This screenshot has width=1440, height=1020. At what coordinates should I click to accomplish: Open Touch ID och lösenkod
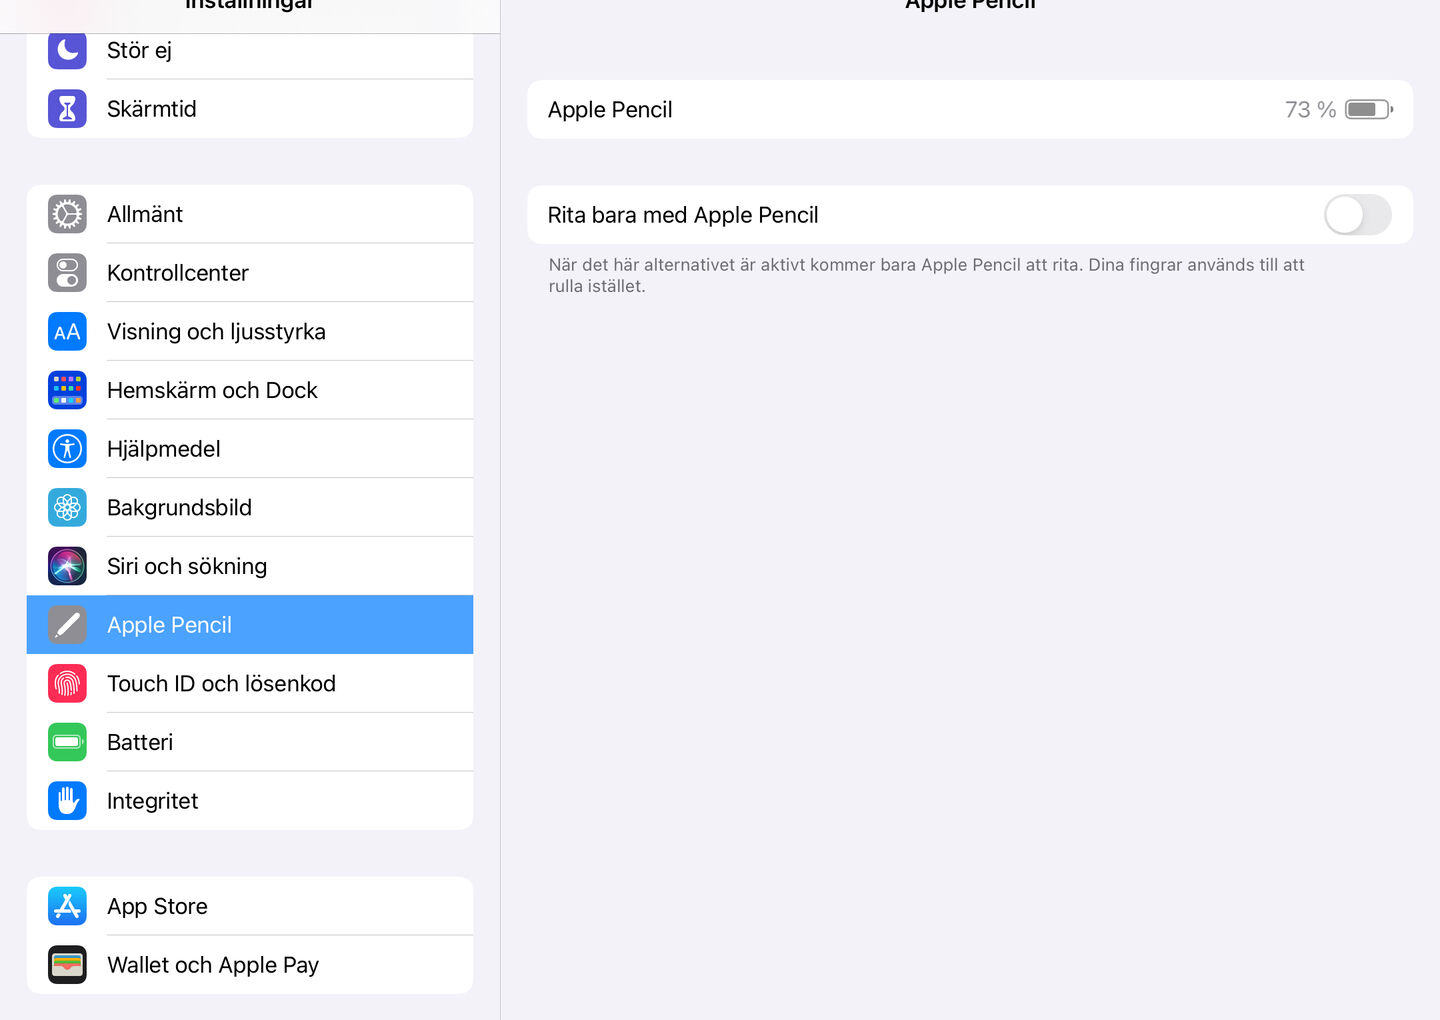tap(250, 684)
